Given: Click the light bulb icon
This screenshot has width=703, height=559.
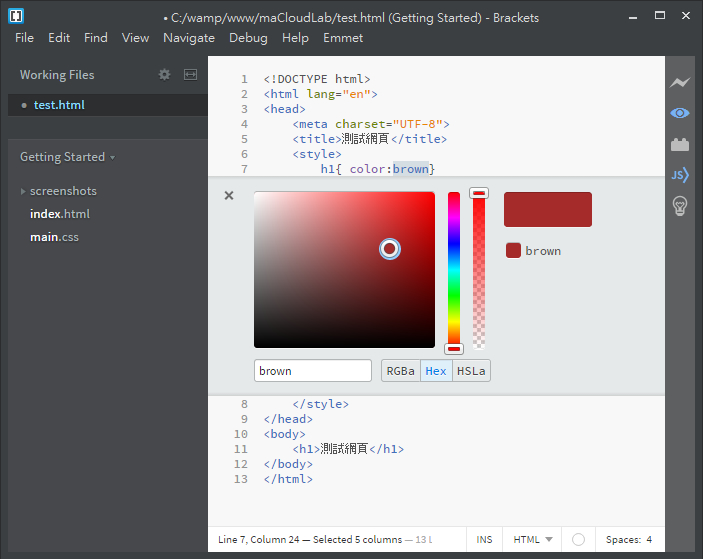Looking at the screenshot, I should tap(680, 206).
